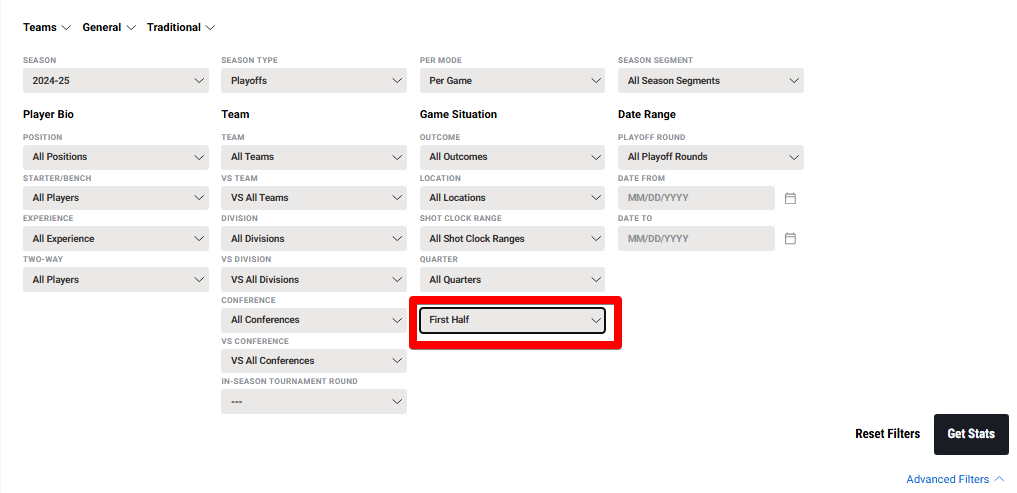Viewport: 1017px width, 493px height.
Task: Open calendar picker for Date From
Action: [790, 198]
